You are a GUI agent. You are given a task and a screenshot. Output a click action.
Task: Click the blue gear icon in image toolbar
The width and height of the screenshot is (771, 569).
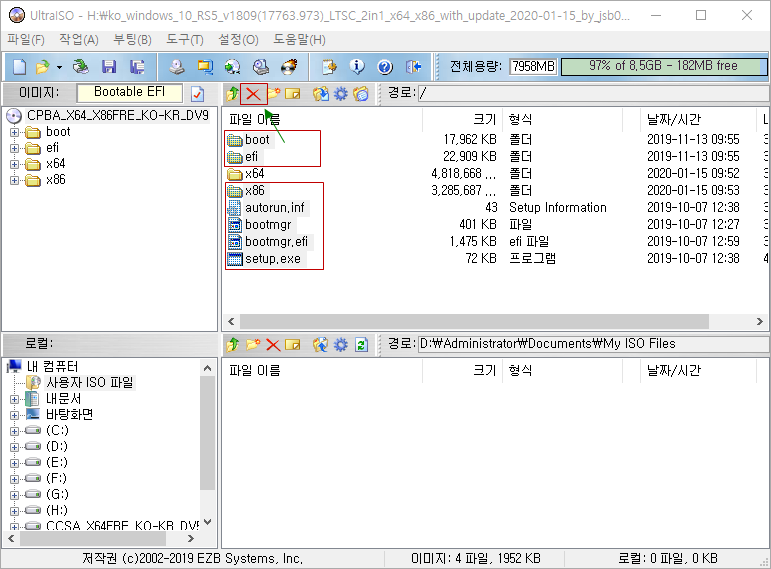pyautogui.click(x=341, y=93)
